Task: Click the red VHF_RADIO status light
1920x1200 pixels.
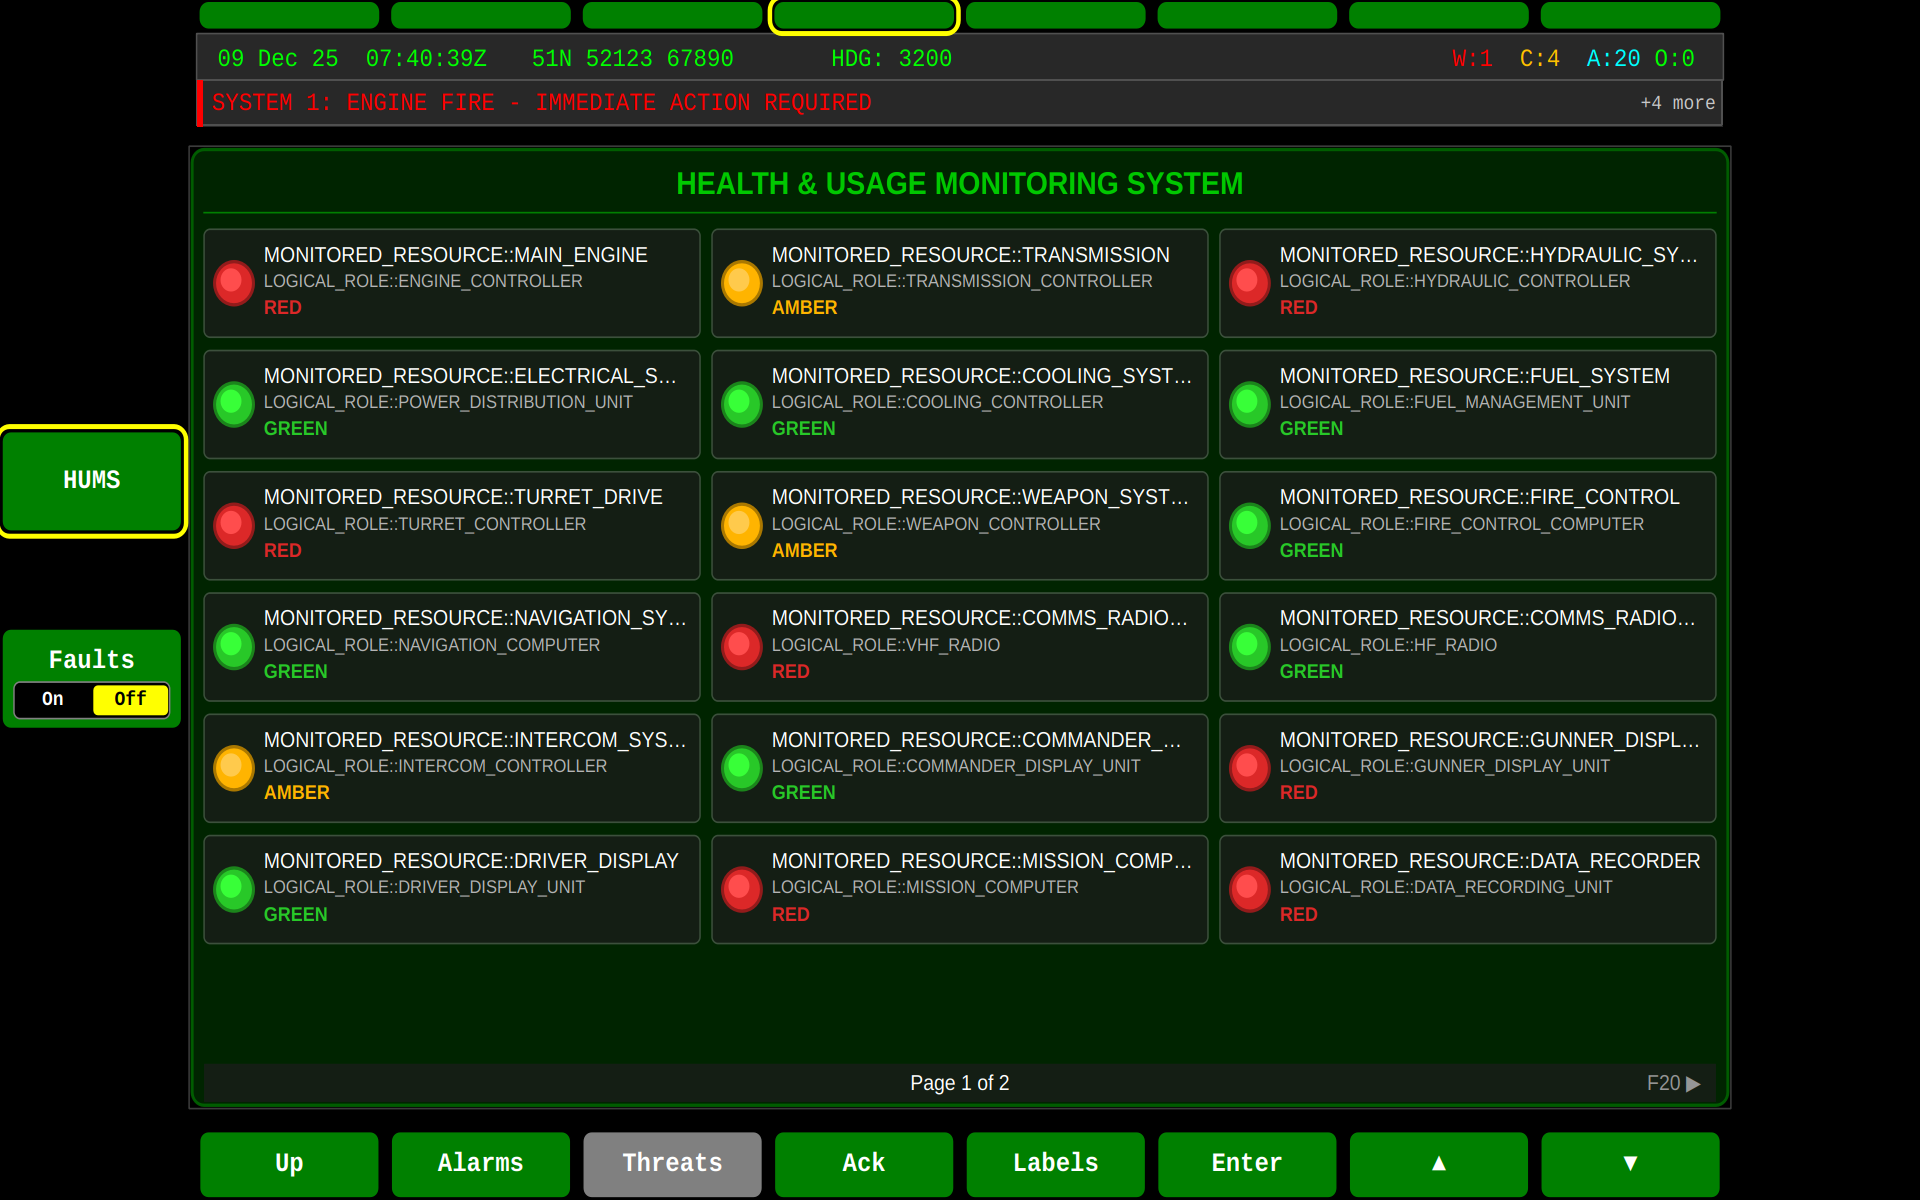Action: [x=742, y=646]
